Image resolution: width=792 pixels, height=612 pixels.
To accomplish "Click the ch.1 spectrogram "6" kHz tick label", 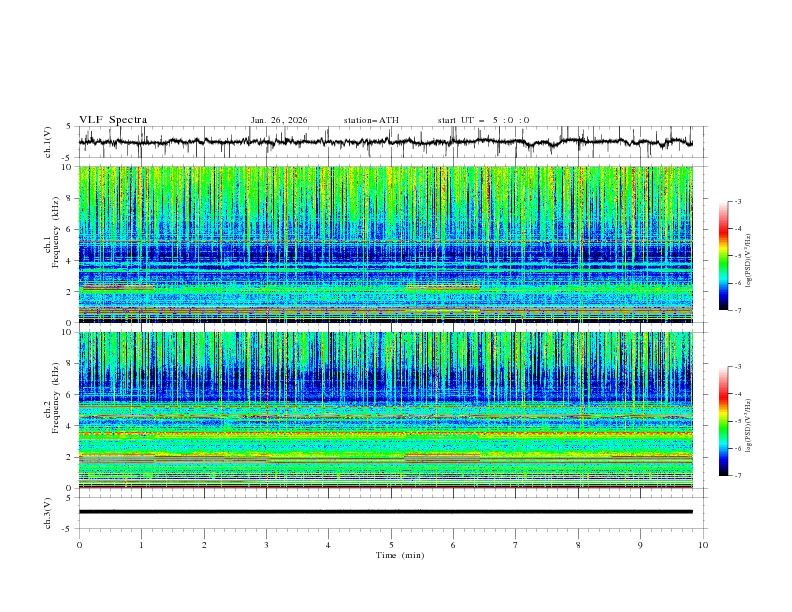I will [71, 229].
